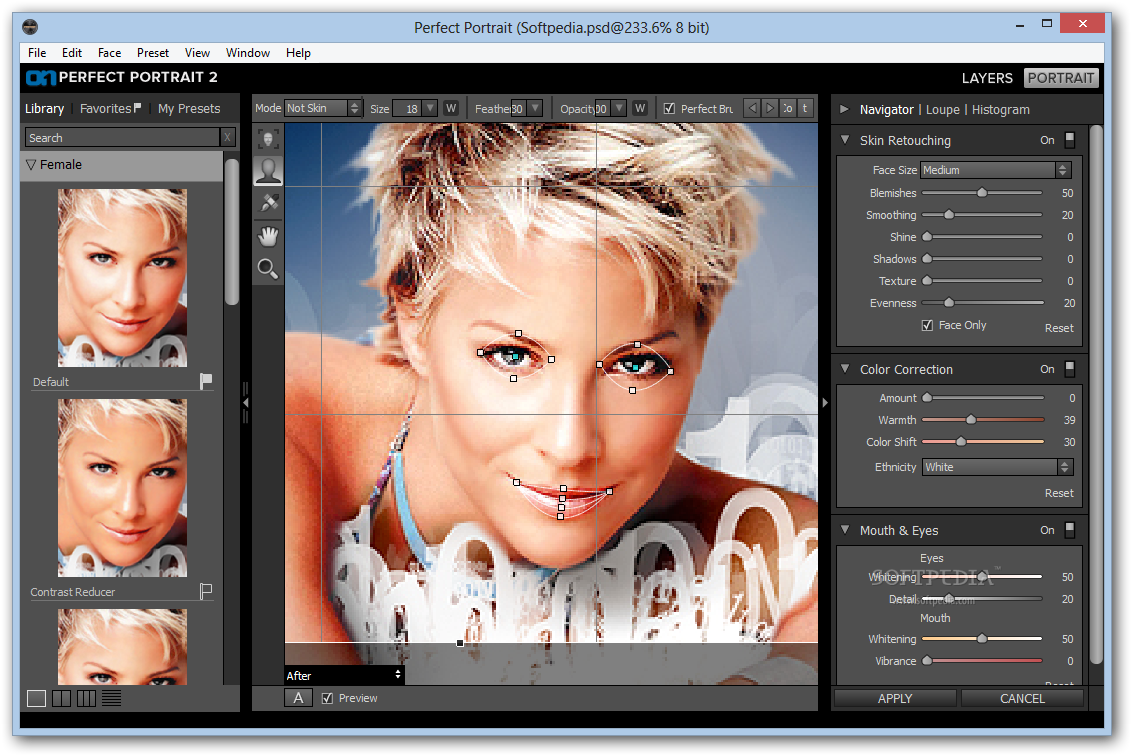
Task: Select the retouch brush tool
Action: (268, 203)
